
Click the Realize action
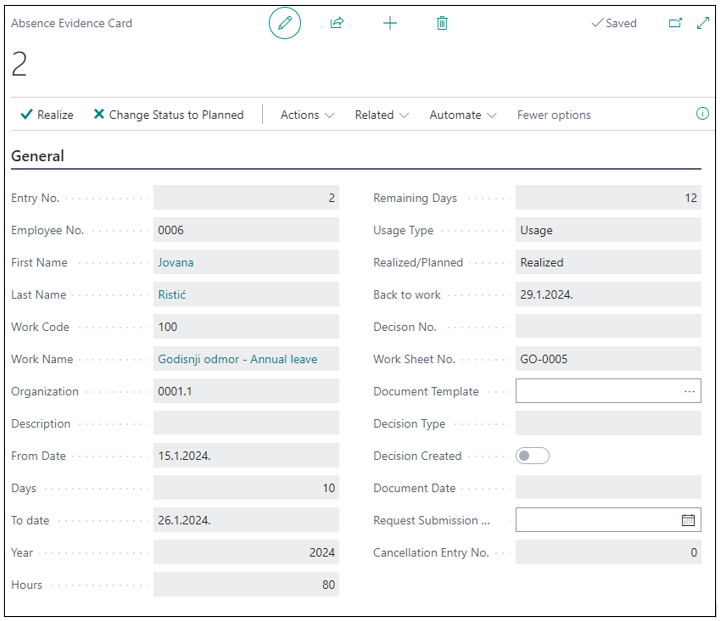click(x=47, y=115)
